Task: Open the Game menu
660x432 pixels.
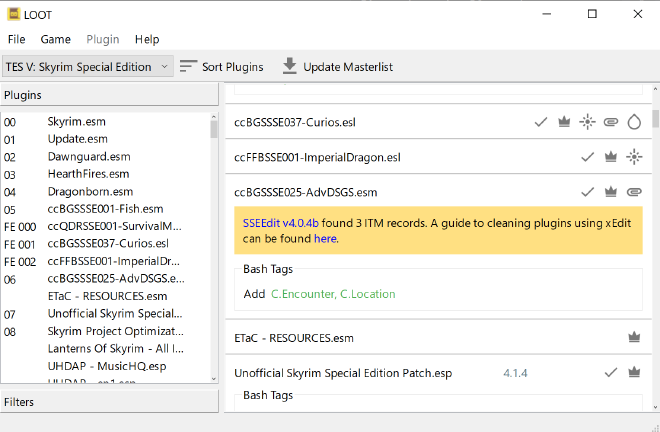Action: (56, 39)
